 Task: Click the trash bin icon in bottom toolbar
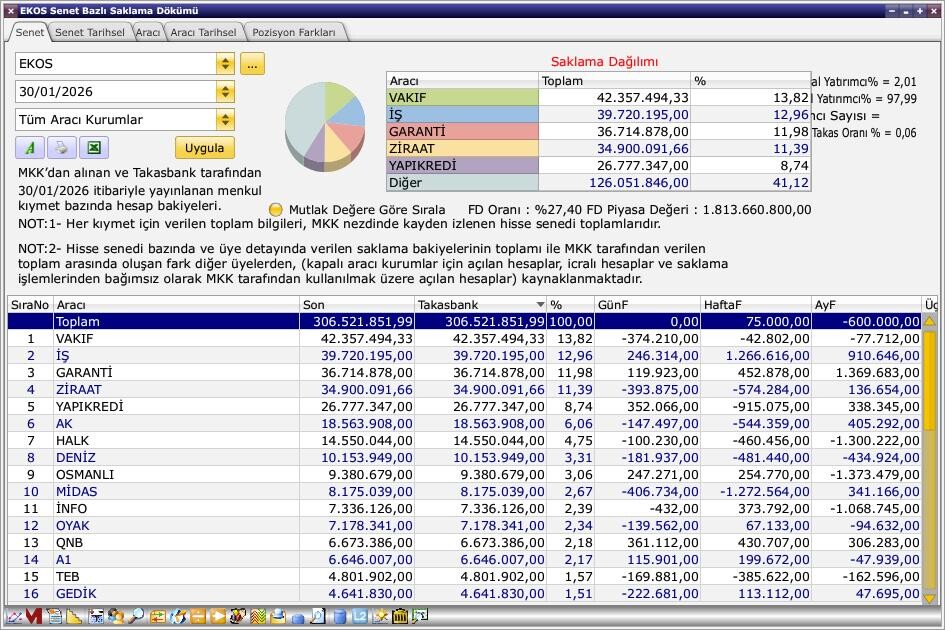[401, 617]
